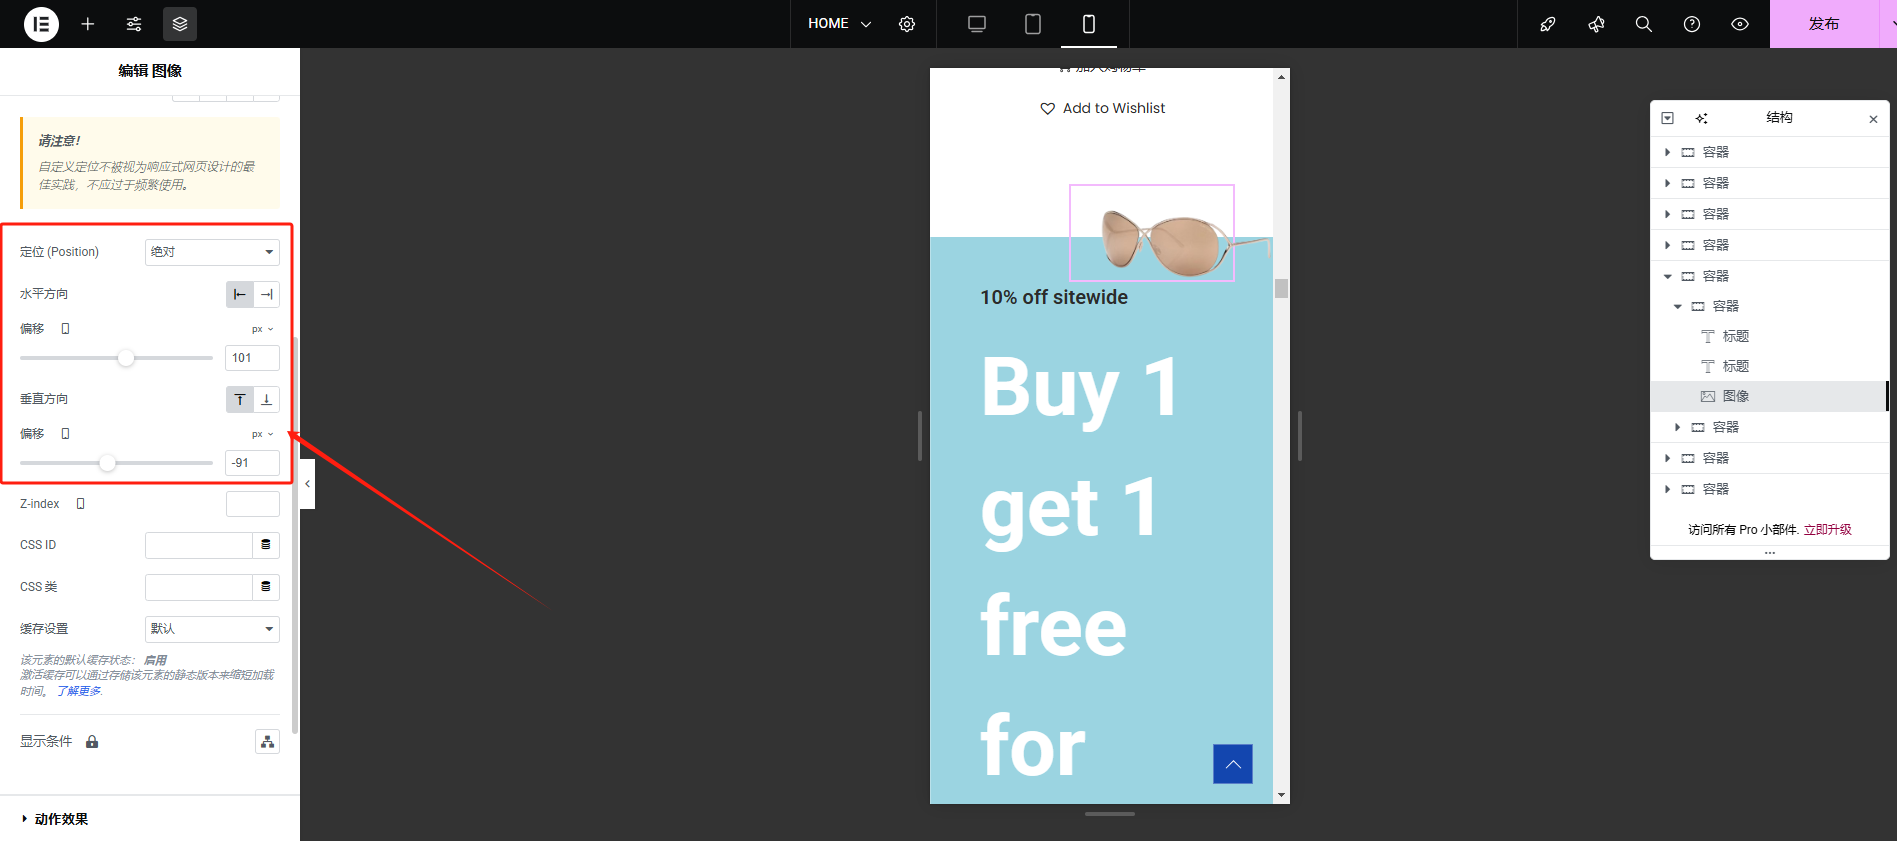Toggle the structure layers icon

(180, 24)
